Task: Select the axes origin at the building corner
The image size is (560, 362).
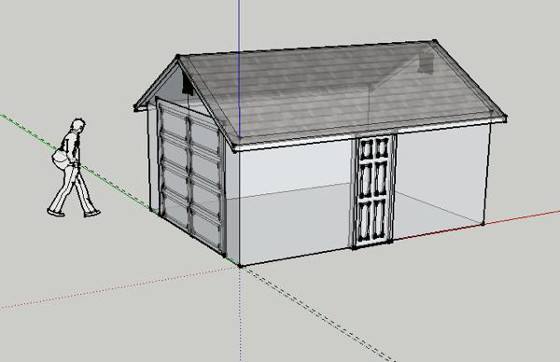Action: pyautogui.click(x=240, y=266)
